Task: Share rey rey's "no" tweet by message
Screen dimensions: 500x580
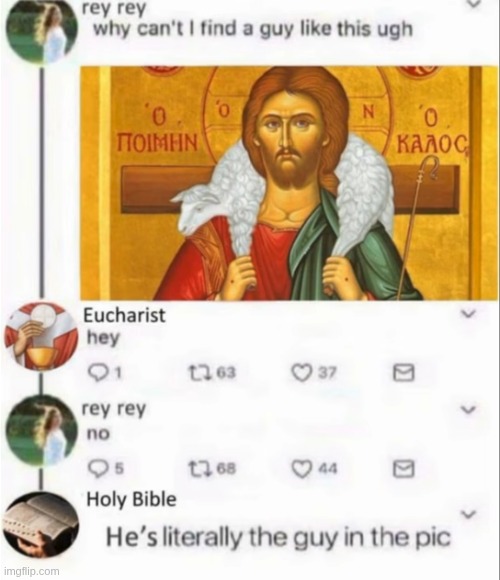Action: click(x=403, y=469)
